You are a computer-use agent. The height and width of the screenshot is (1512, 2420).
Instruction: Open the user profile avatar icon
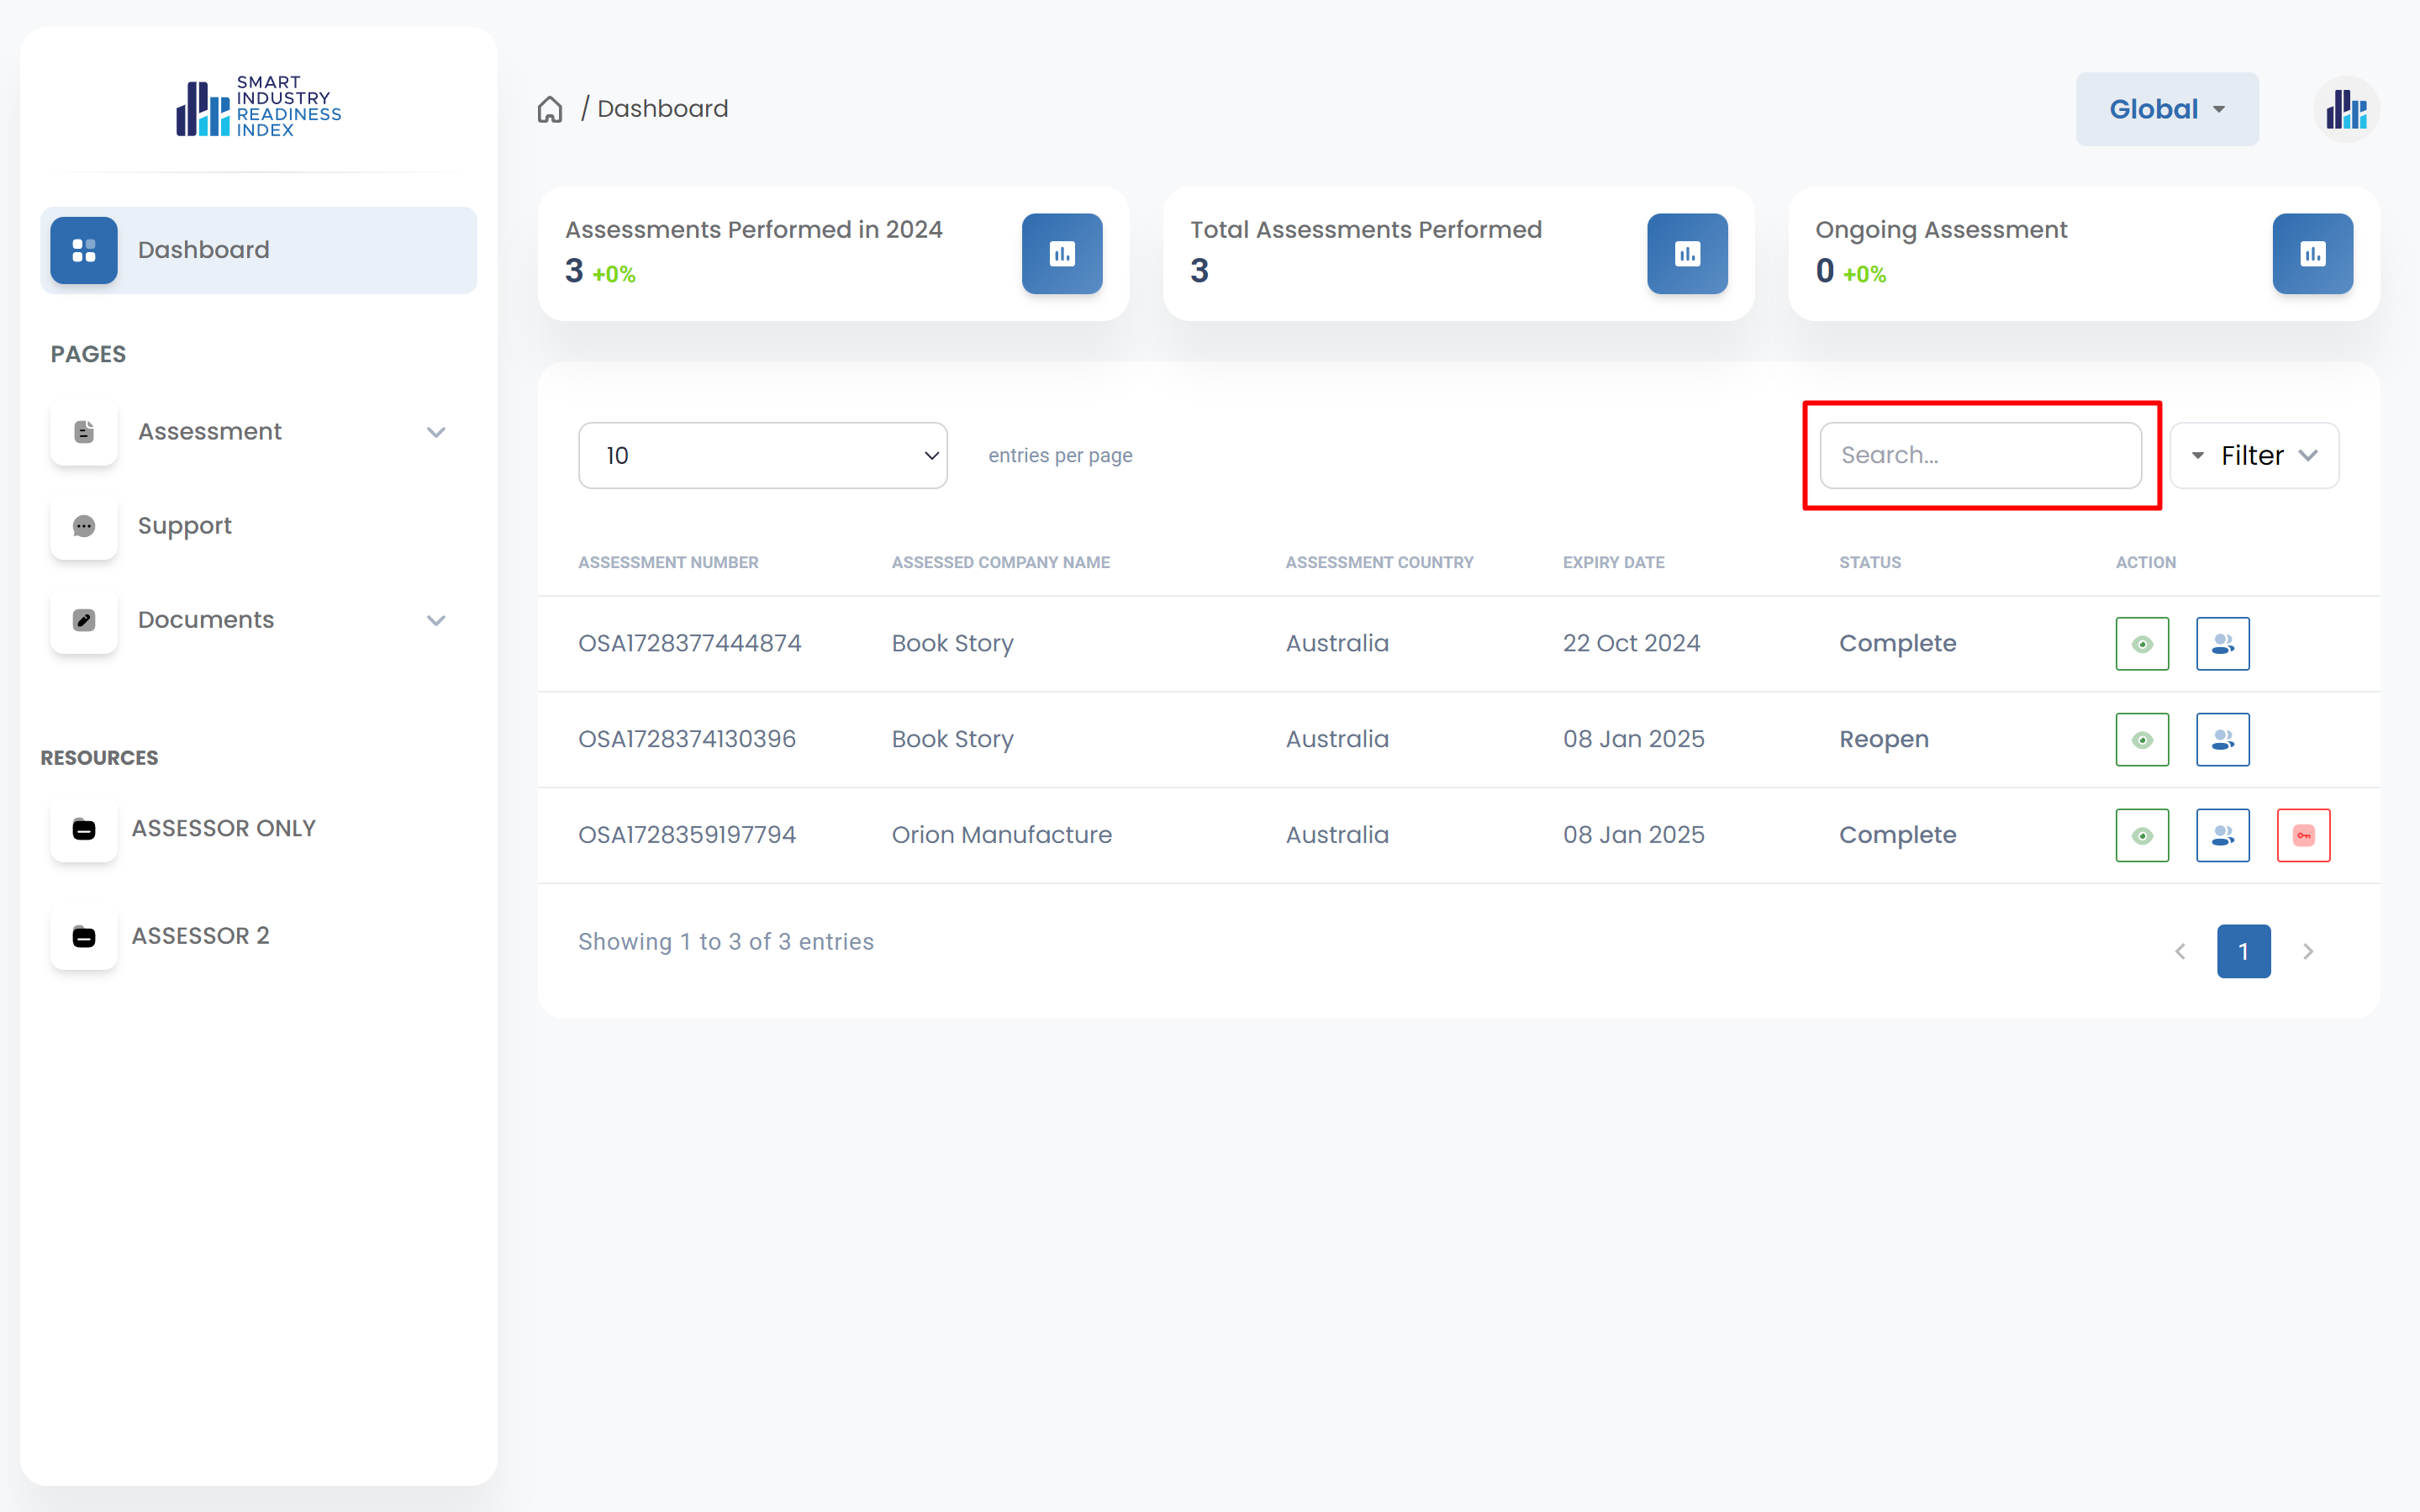[x=2345, y=109]
